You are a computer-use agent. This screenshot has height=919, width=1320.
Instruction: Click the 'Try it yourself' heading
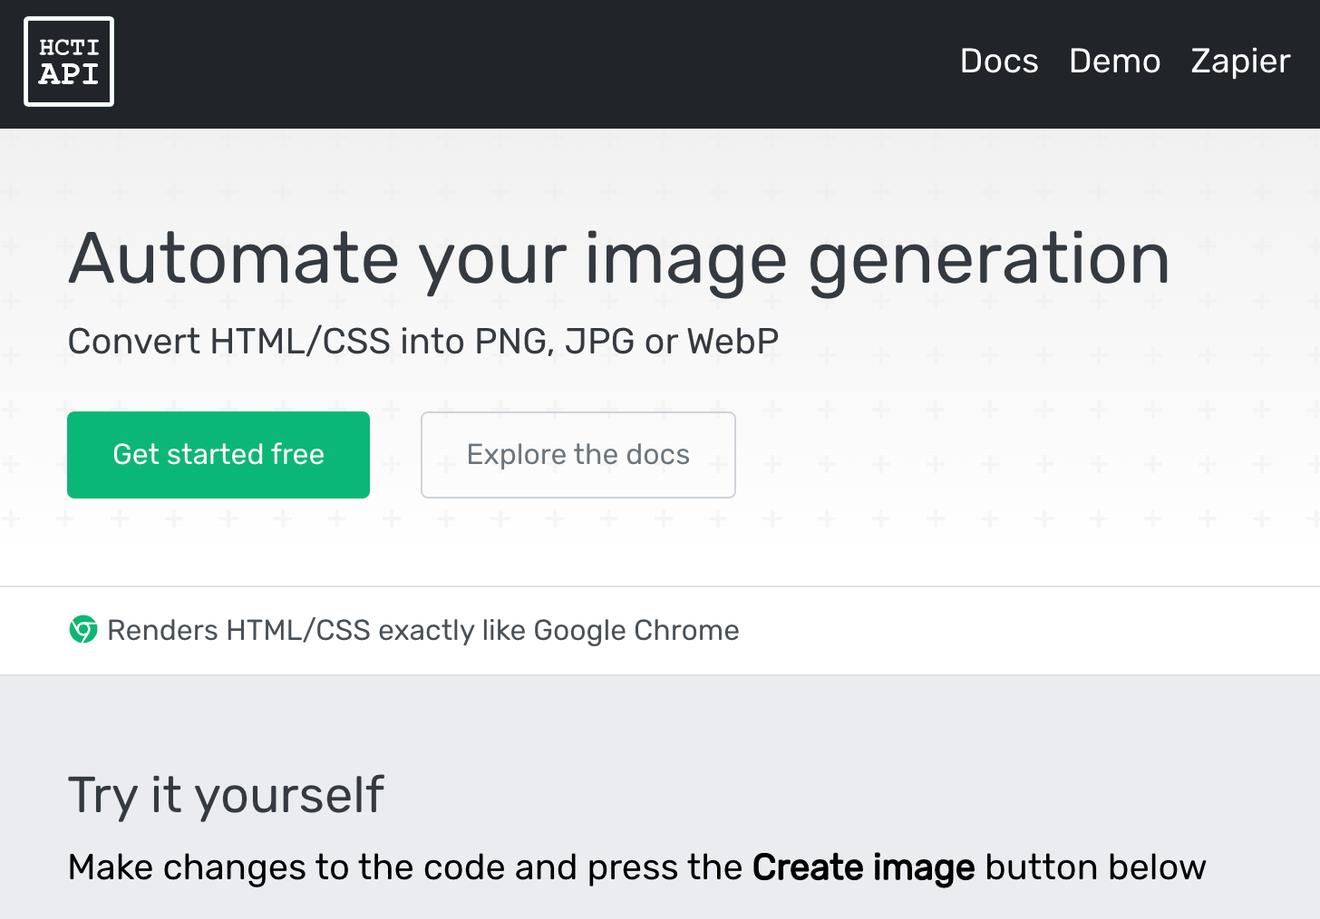[226, 796]
